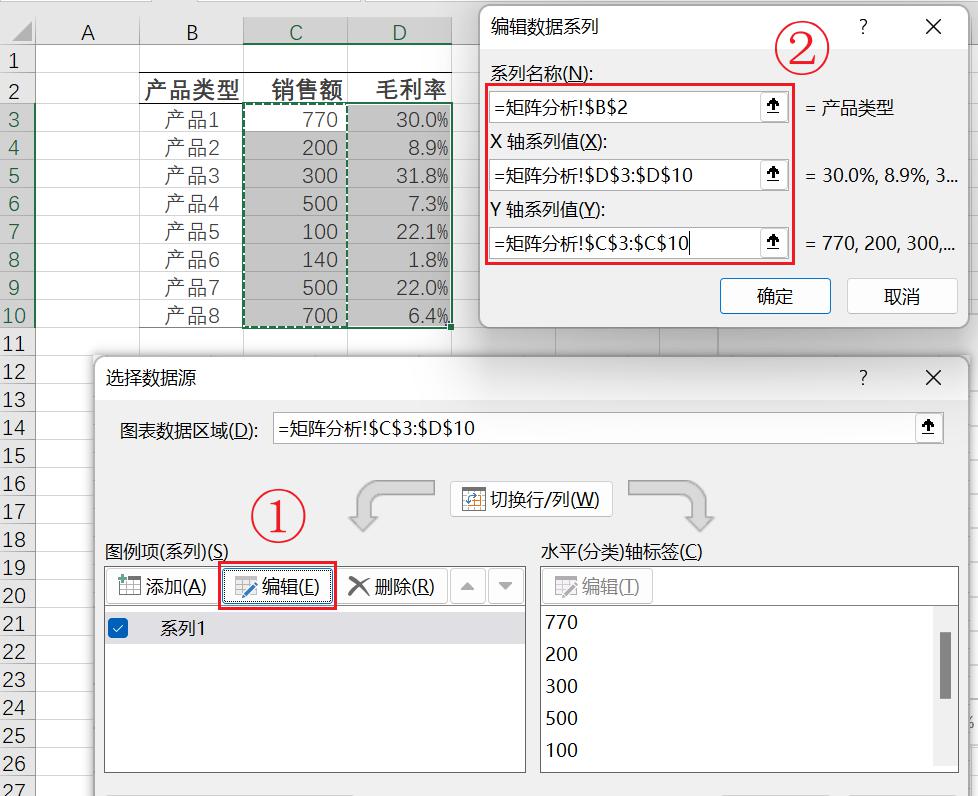Click the margin cell 22.0%
The image size is (978, 796).
399,288
